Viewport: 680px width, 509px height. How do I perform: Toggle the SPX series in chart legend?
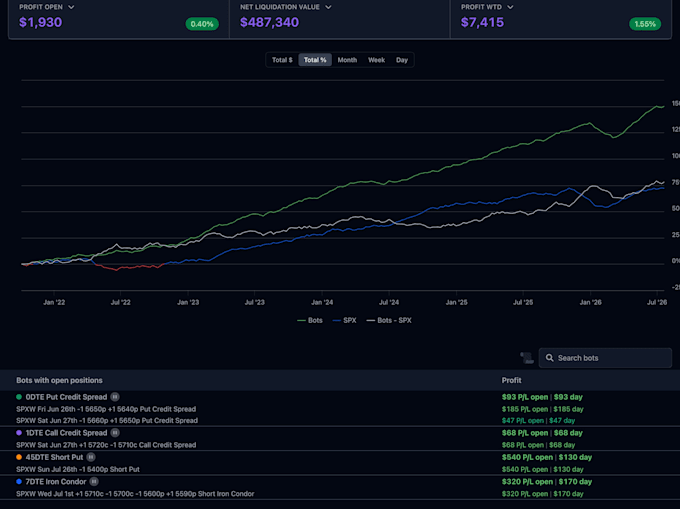click(x=344, y=320)
